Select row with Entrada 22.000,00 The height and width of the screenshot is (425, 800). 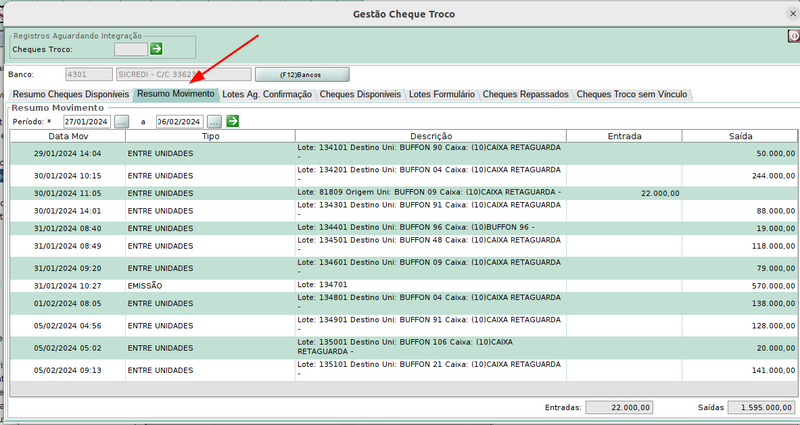pos(400,193)
